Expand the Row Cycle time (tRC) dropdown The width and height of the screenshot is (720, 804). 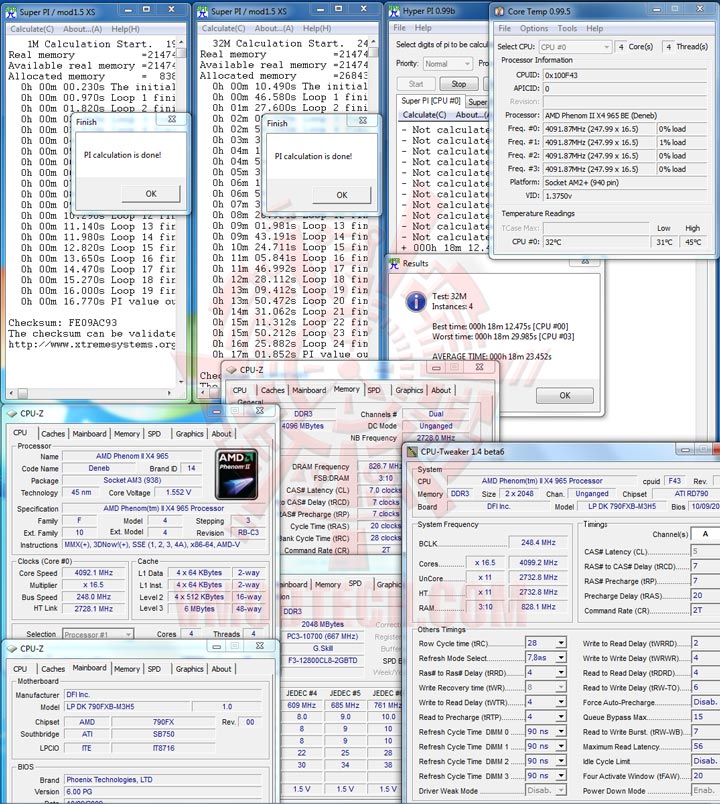coord(561,643)
